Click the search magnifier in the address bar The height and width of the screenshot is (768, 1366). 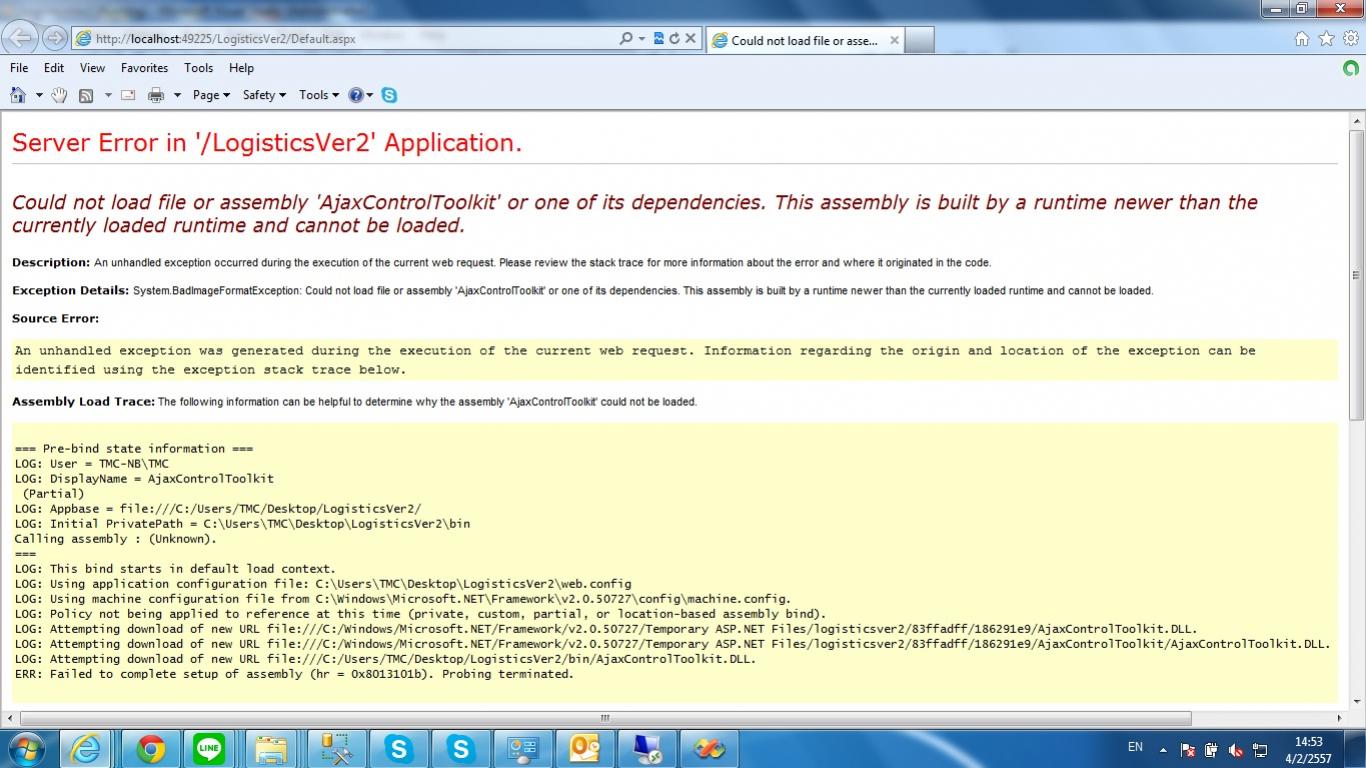(626, 38)
